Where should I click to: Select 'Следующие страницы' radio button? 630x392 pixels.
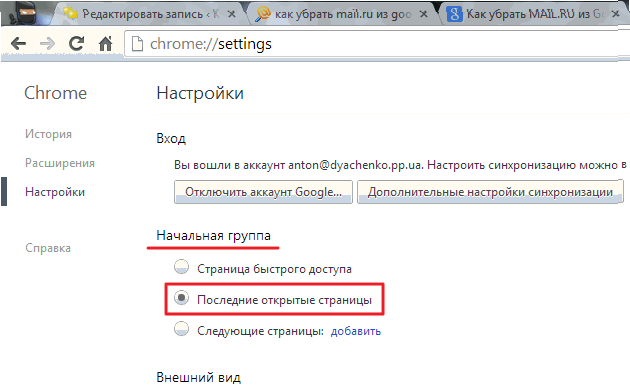pos(181,329)
